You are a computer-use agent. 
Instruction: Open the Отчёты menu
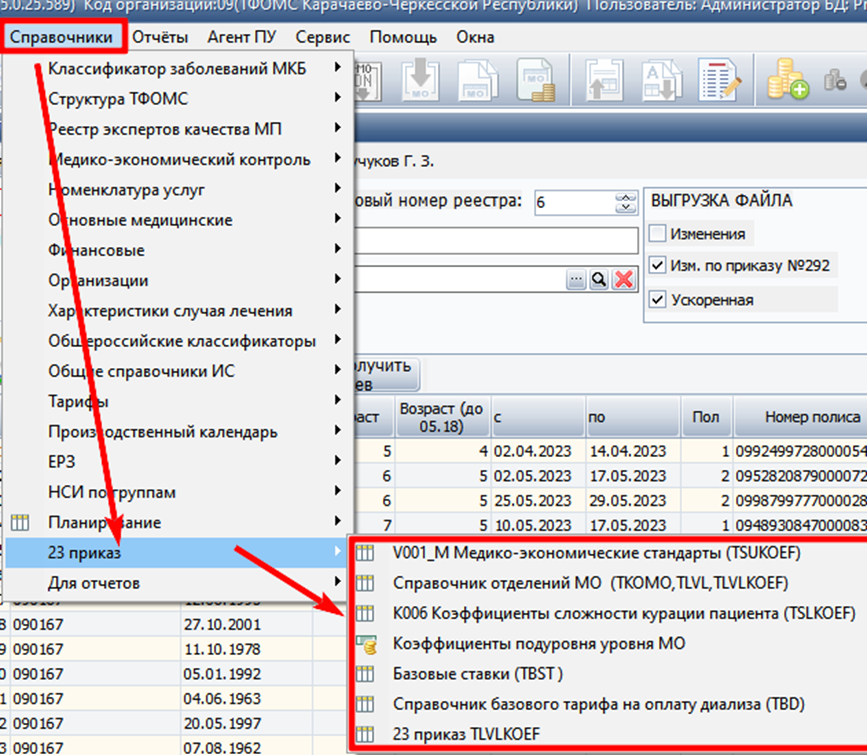(160, 37)
